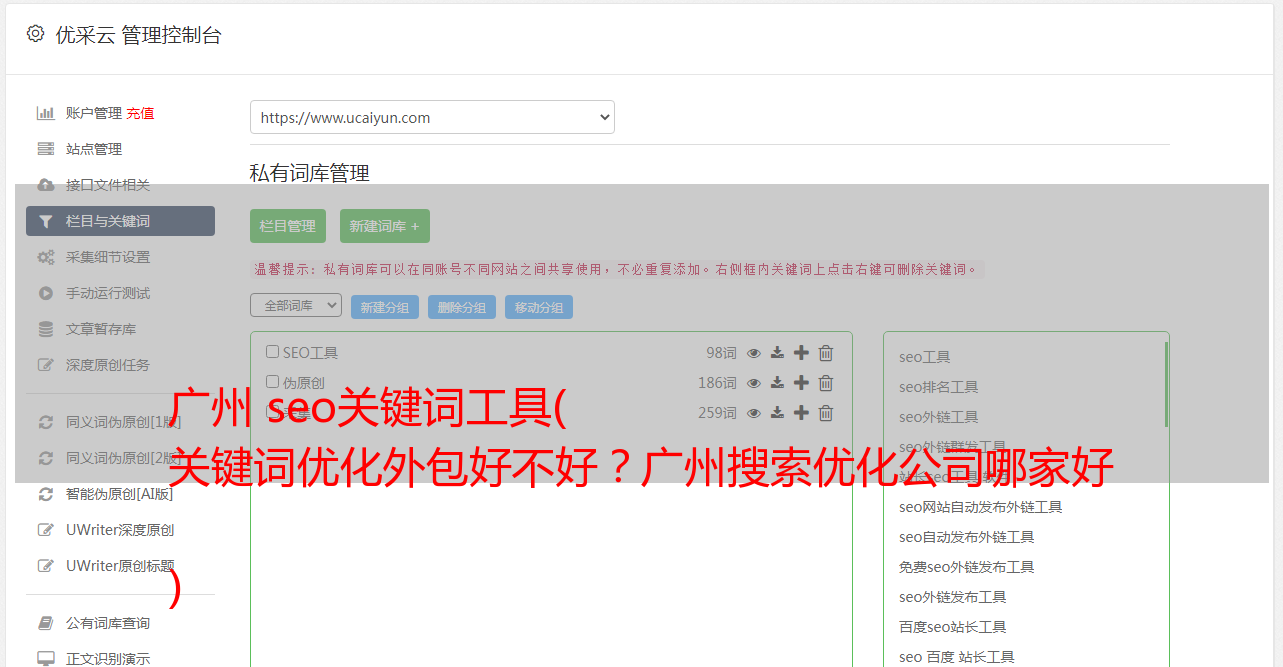The height and width of the screenshot is (667, 1283).
Task: Select keyword seo外链工具
Action: pyautogui.click(x=939, y=417)
